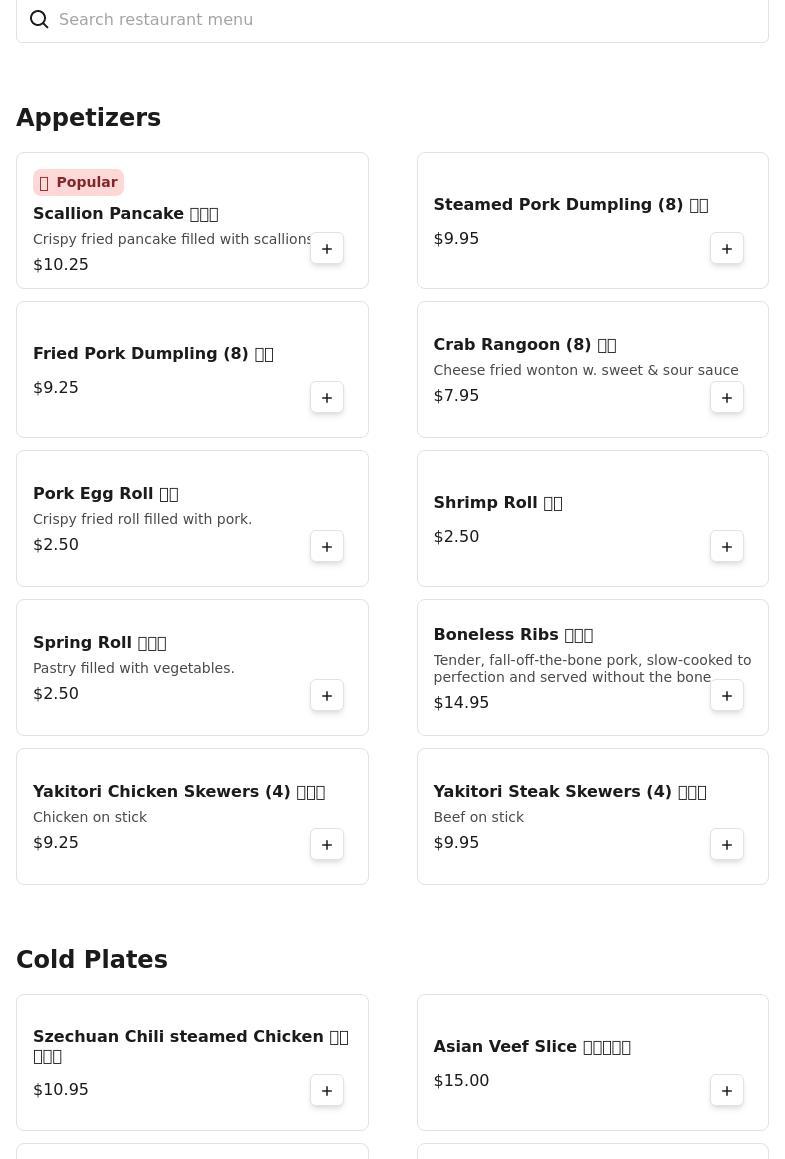Add Spring Roll to order

pos(327,696)
